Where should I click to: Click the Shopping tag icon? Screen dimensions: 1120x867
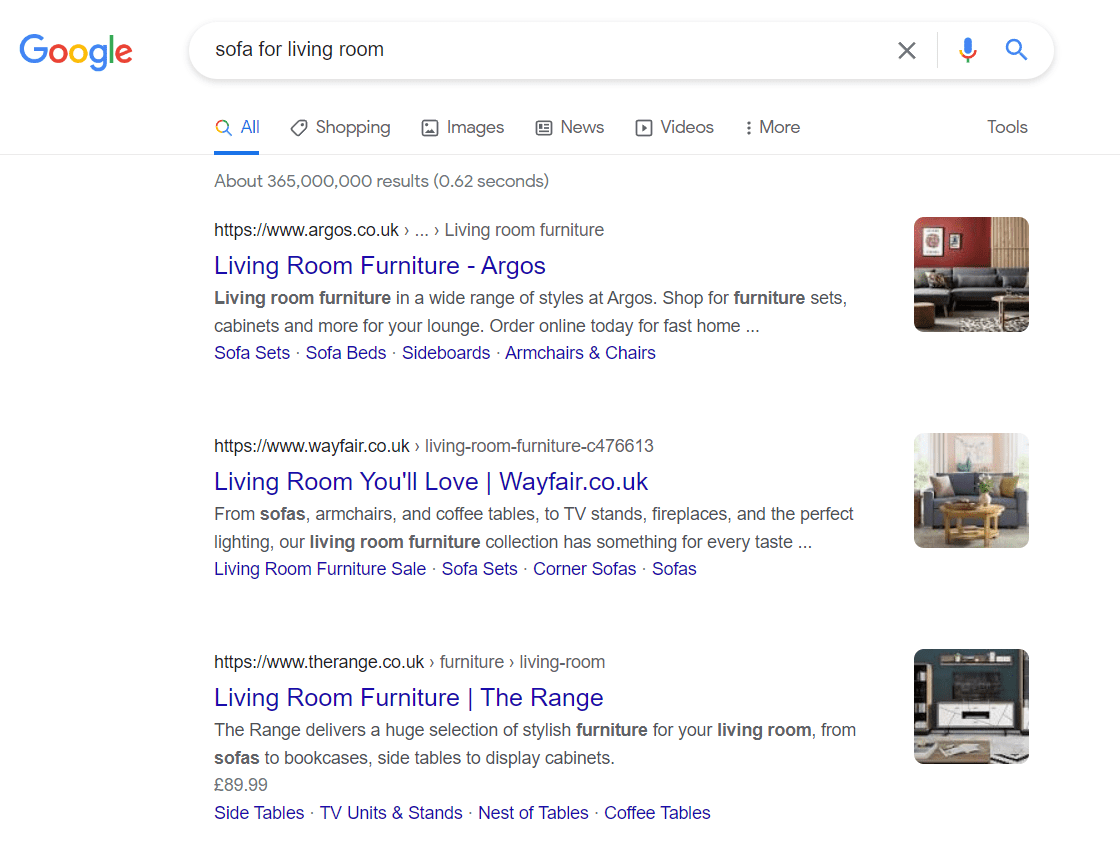(x=298, y=127)
